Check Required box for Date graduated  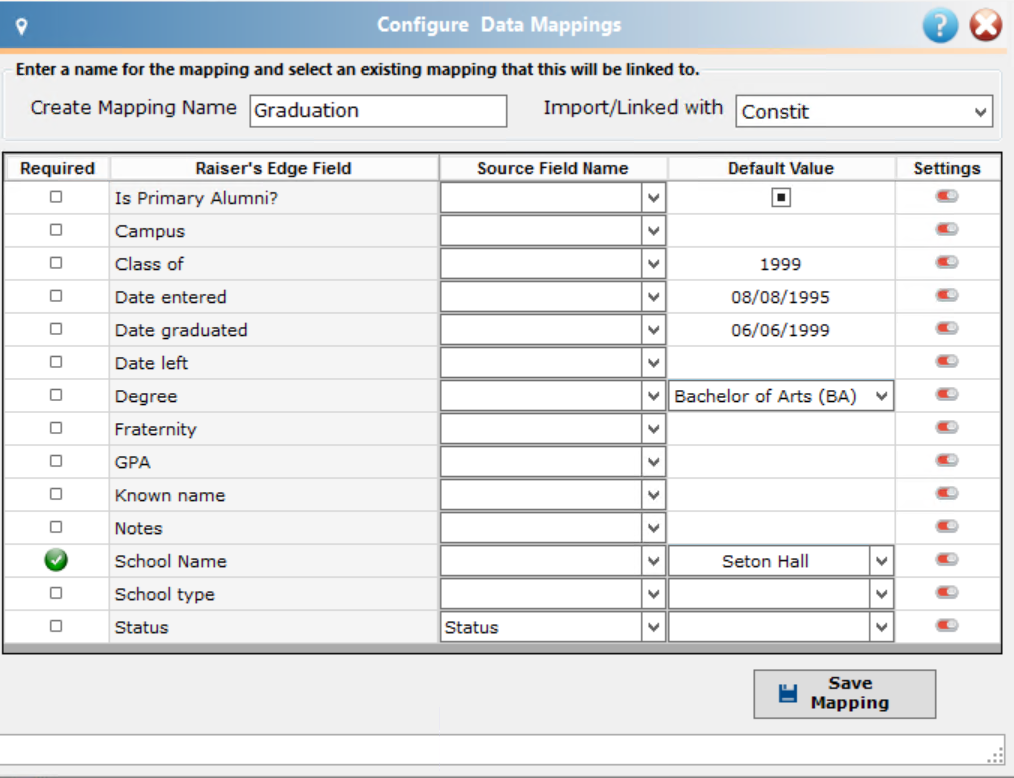point(56,329)
